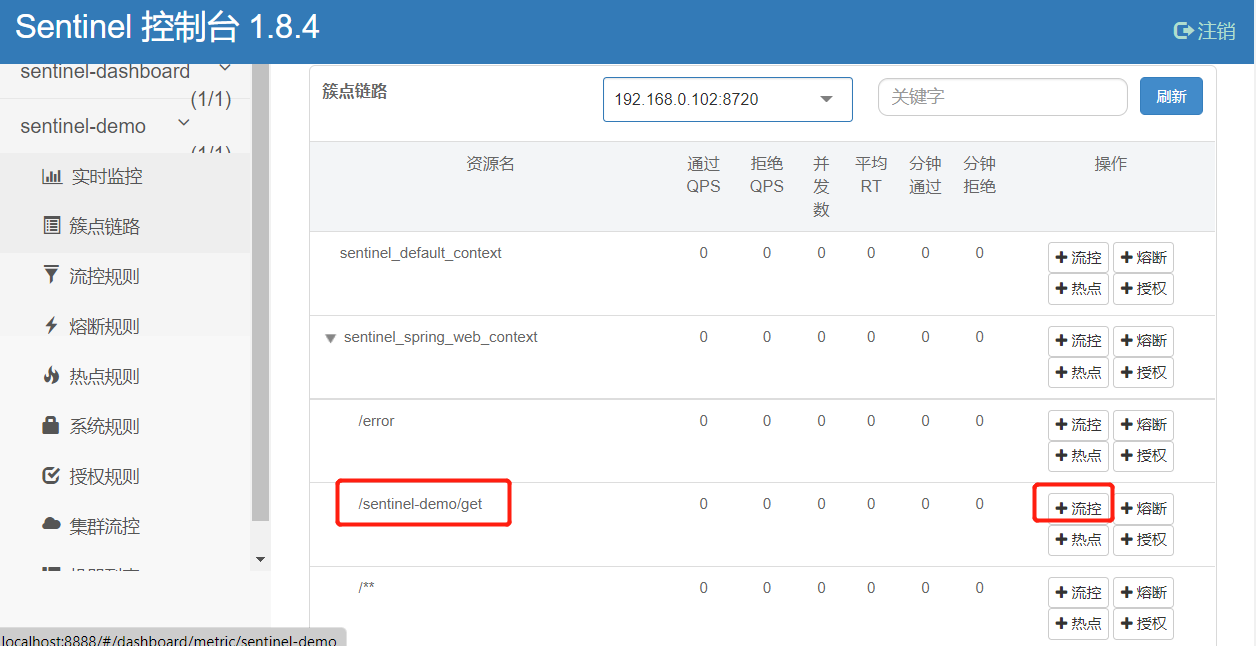Click the flame icon beside 热点规则
The image size is (1256, 646).
coord(52,376)
